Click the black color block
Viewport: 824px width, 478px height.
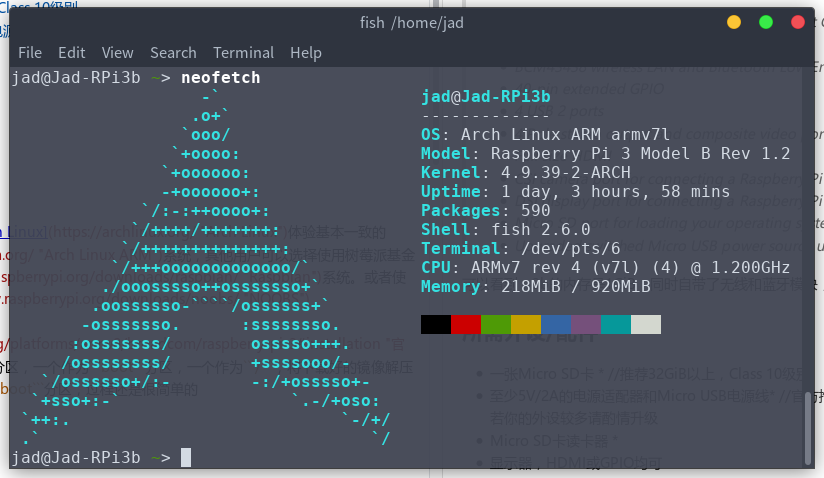[436, 324]
